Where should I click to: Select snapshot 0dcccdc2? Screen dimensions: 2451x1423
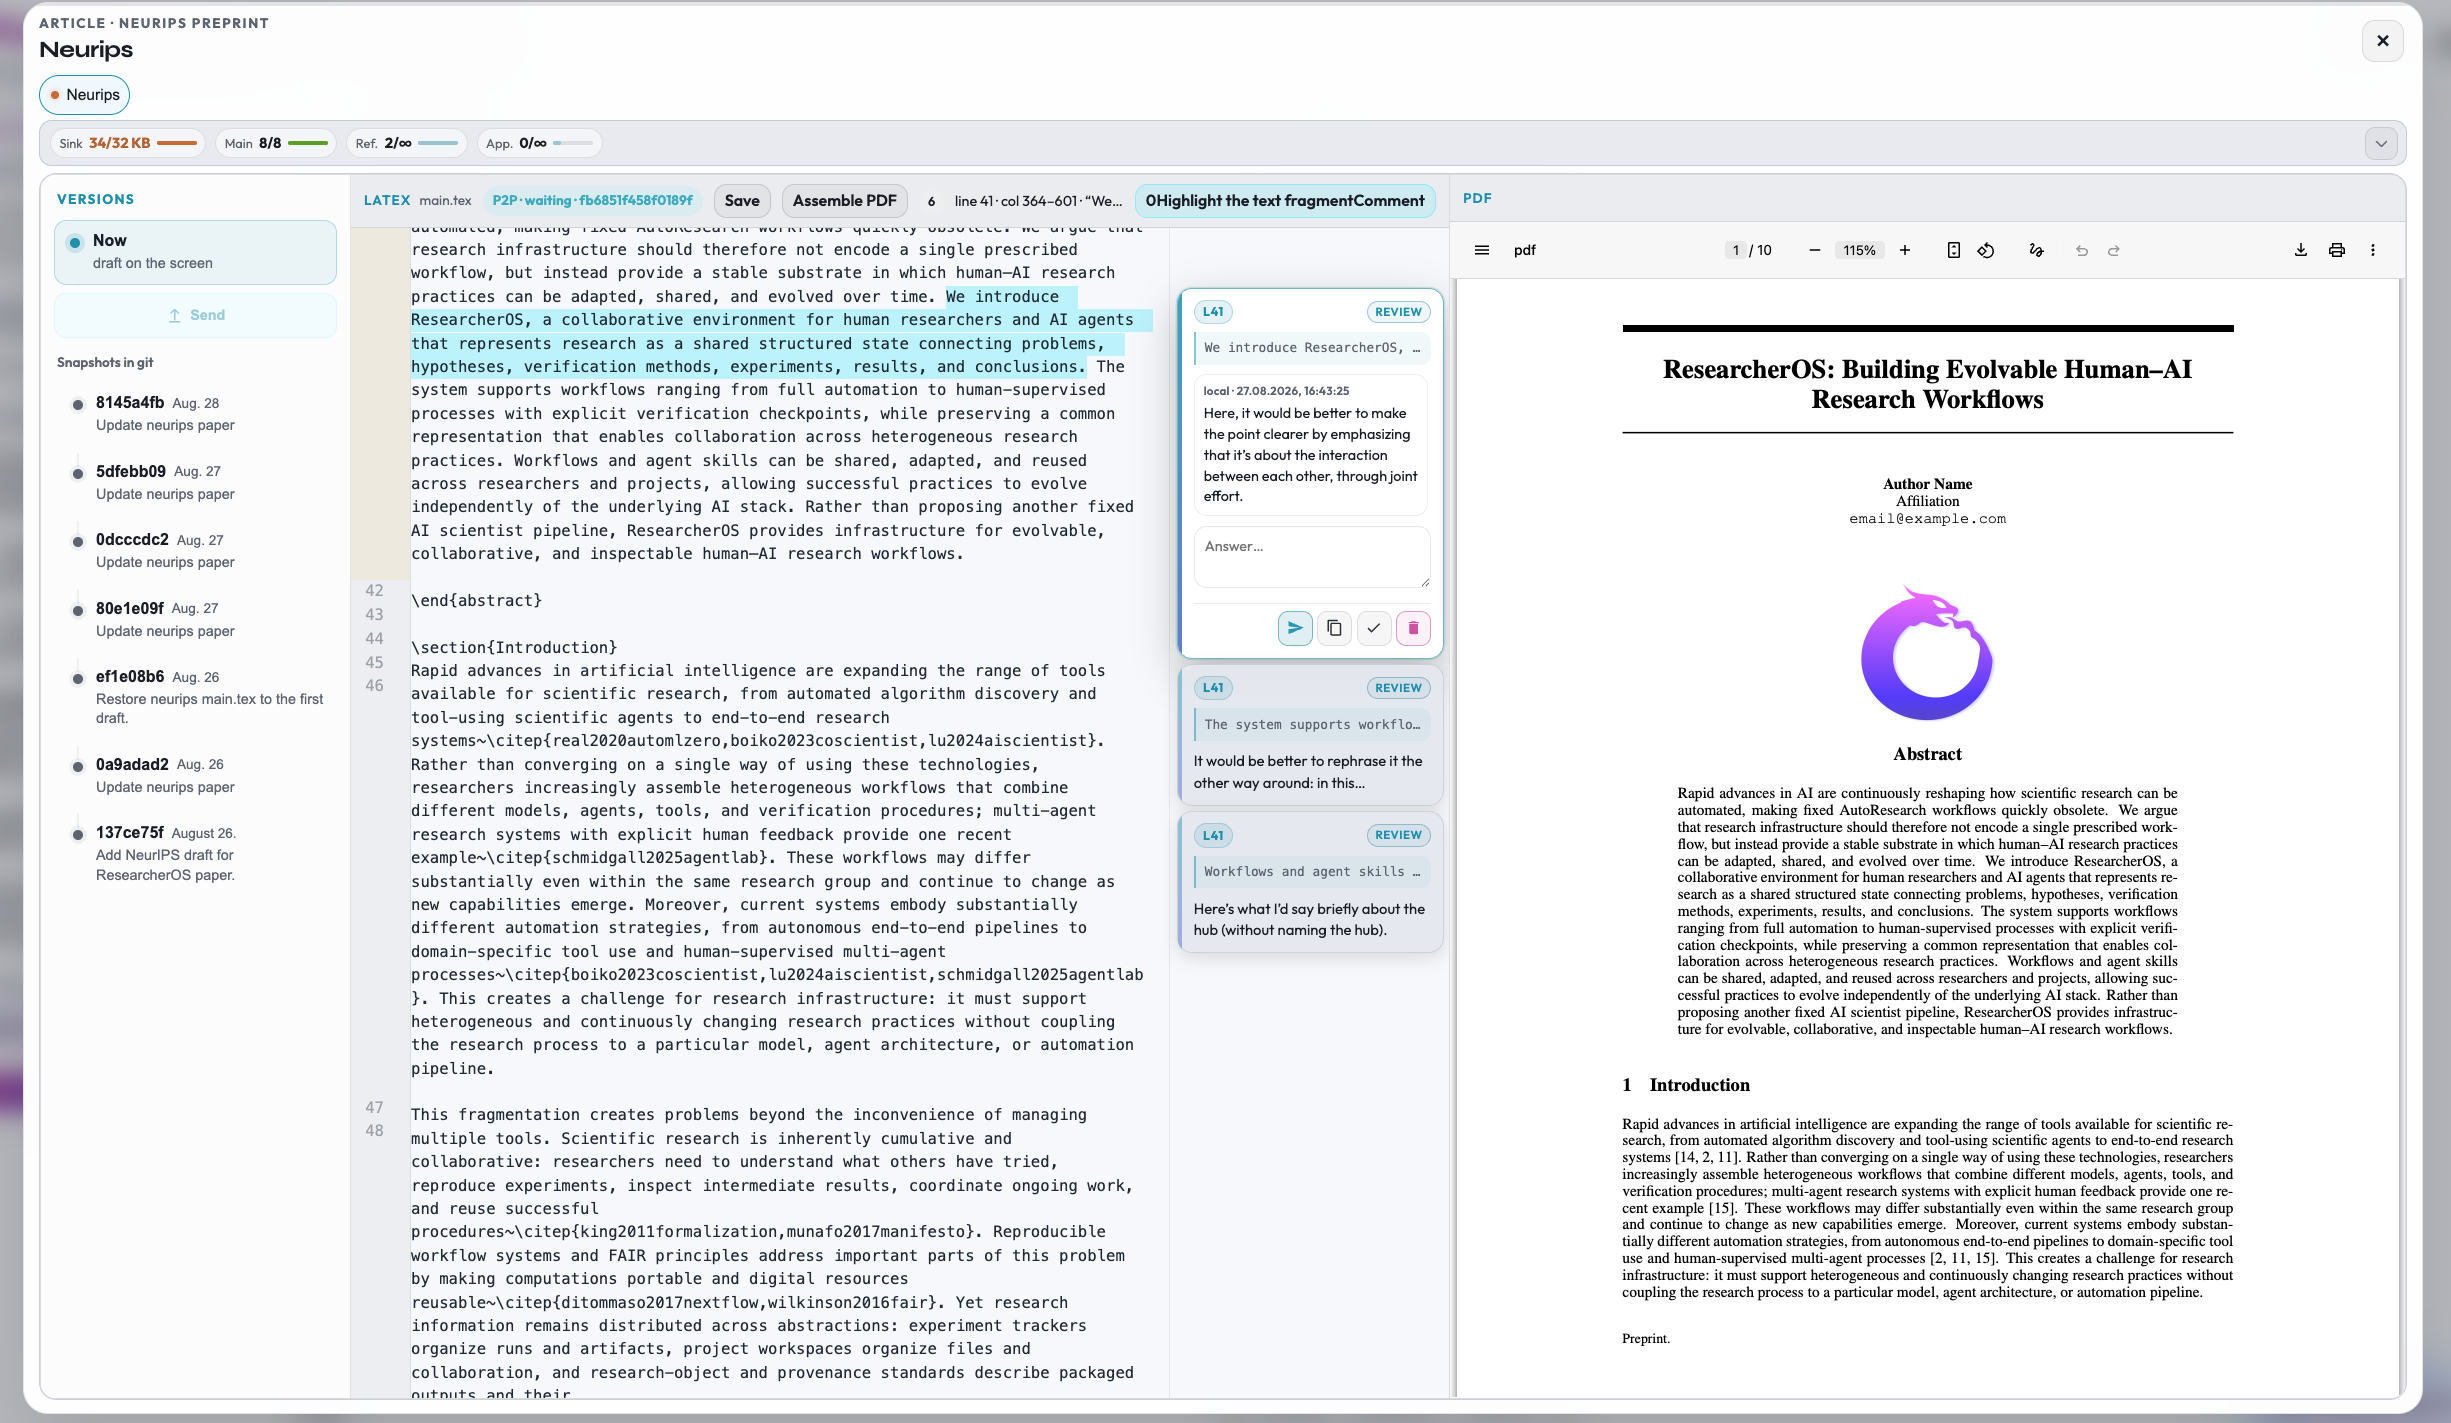195,550
